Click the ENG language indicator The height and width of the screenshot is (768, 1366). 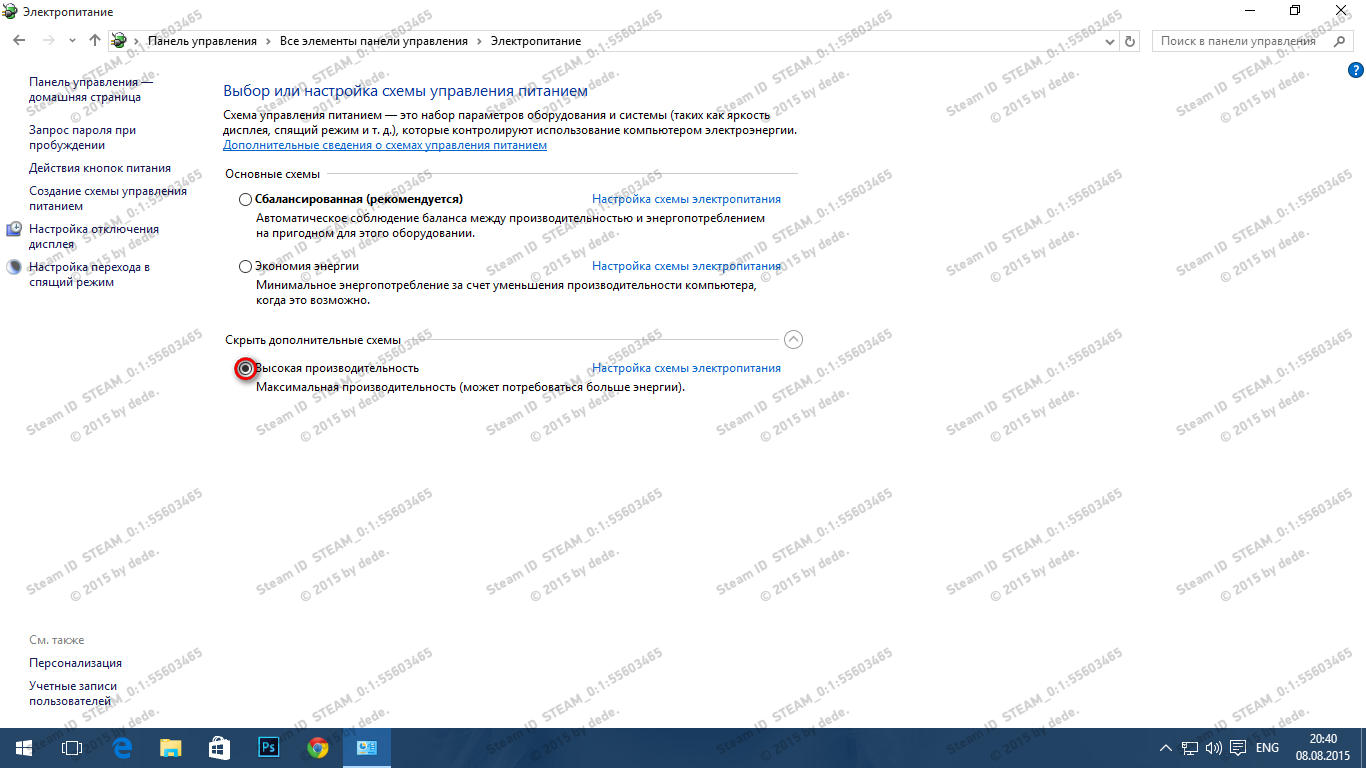pyautogui.click(x=1267, y=748)
